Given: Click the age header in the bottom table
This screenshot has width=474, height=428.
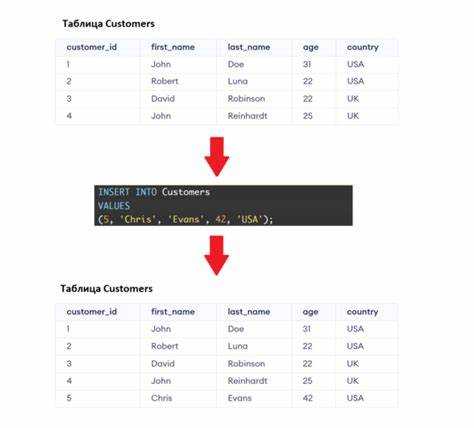Looking at the screenshot, I should [310, 312].
